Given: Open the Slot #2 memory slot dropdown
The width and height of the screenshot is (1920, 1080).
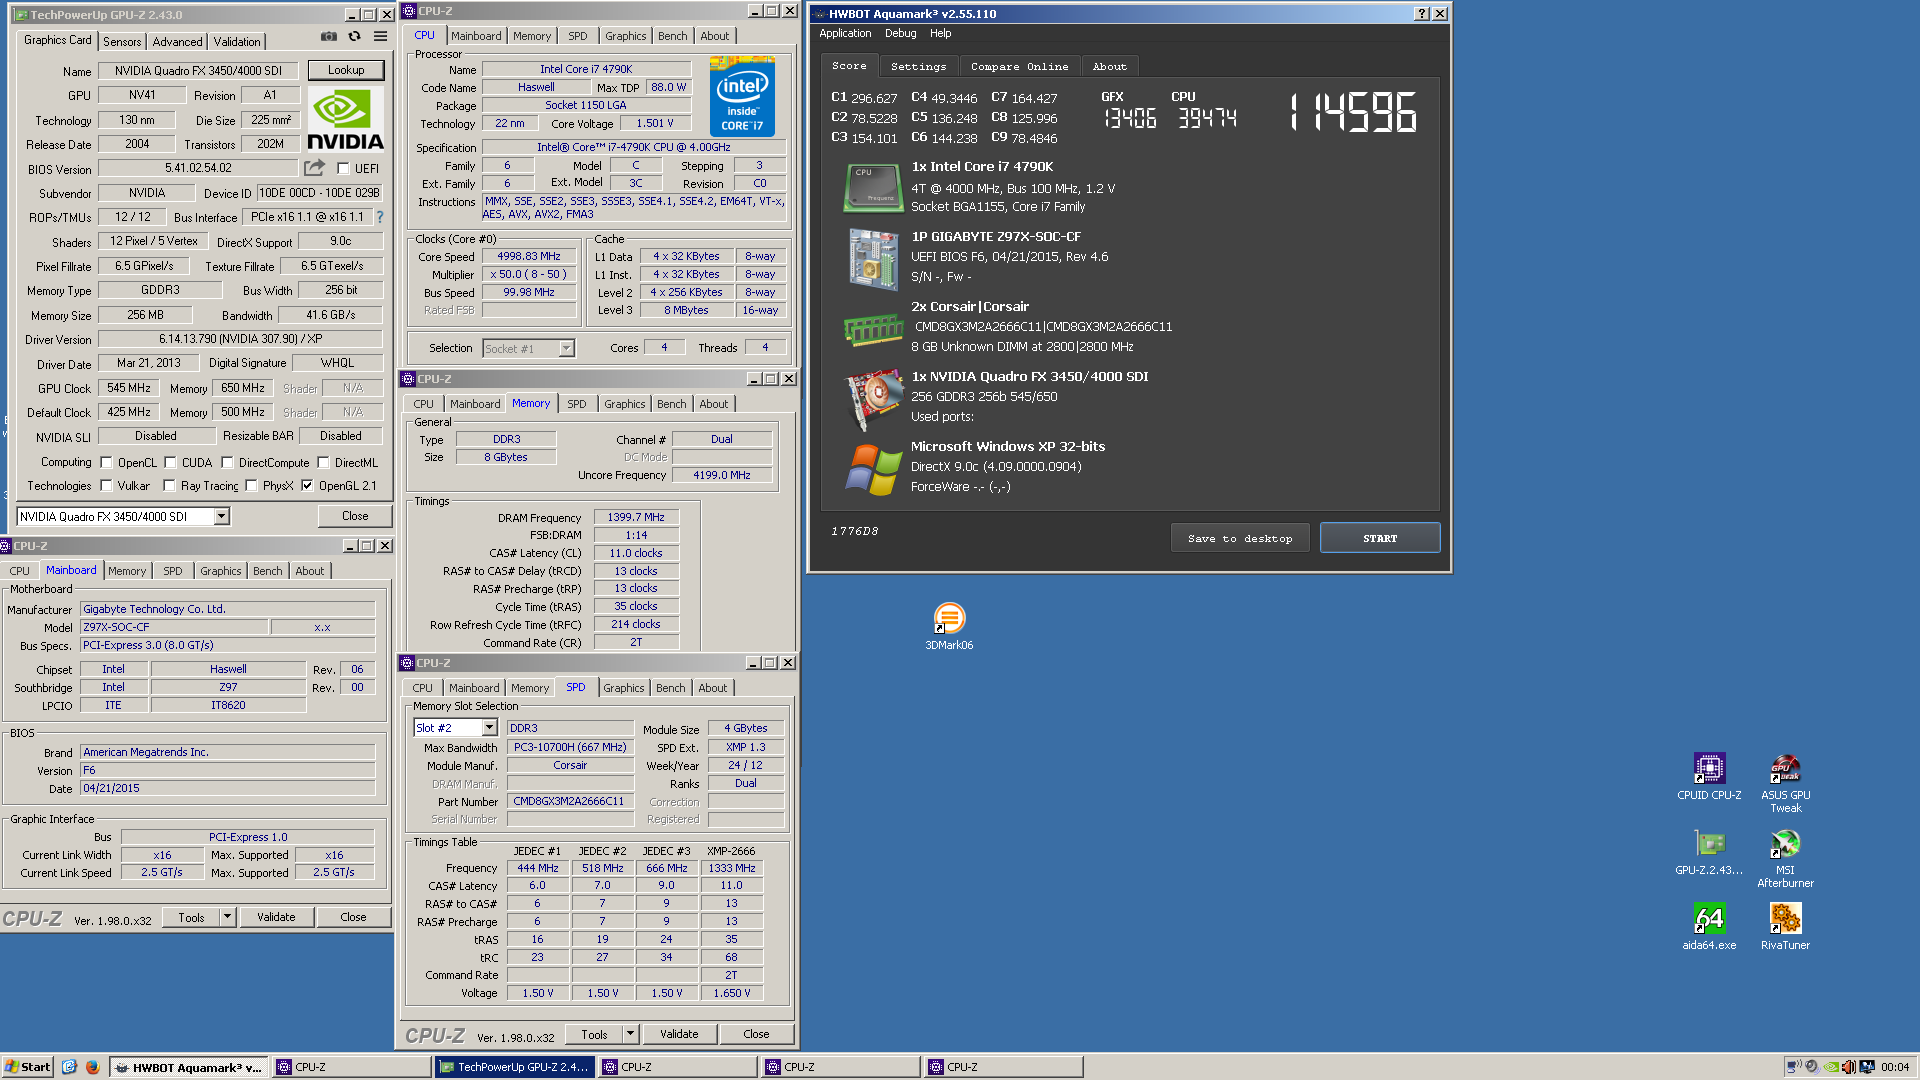Looking at the screenshot, I should coord(489,728).
